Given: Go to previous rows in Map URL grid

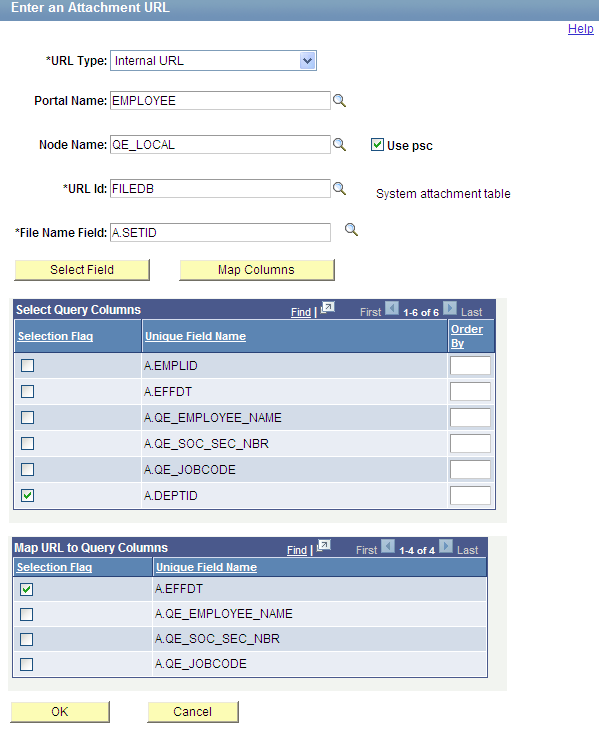Looking at the screenshot, I should point(388,546).
